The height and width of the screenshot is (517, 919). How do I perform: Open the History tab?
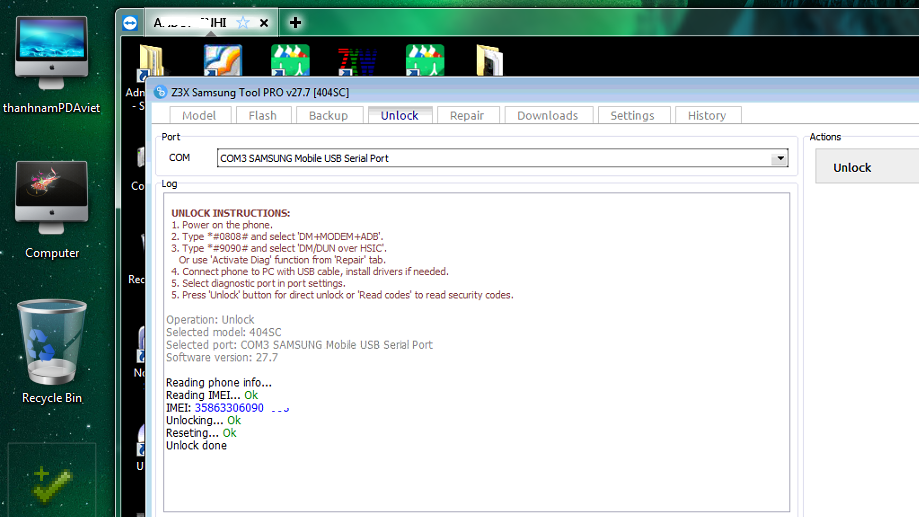pos(707,115)
